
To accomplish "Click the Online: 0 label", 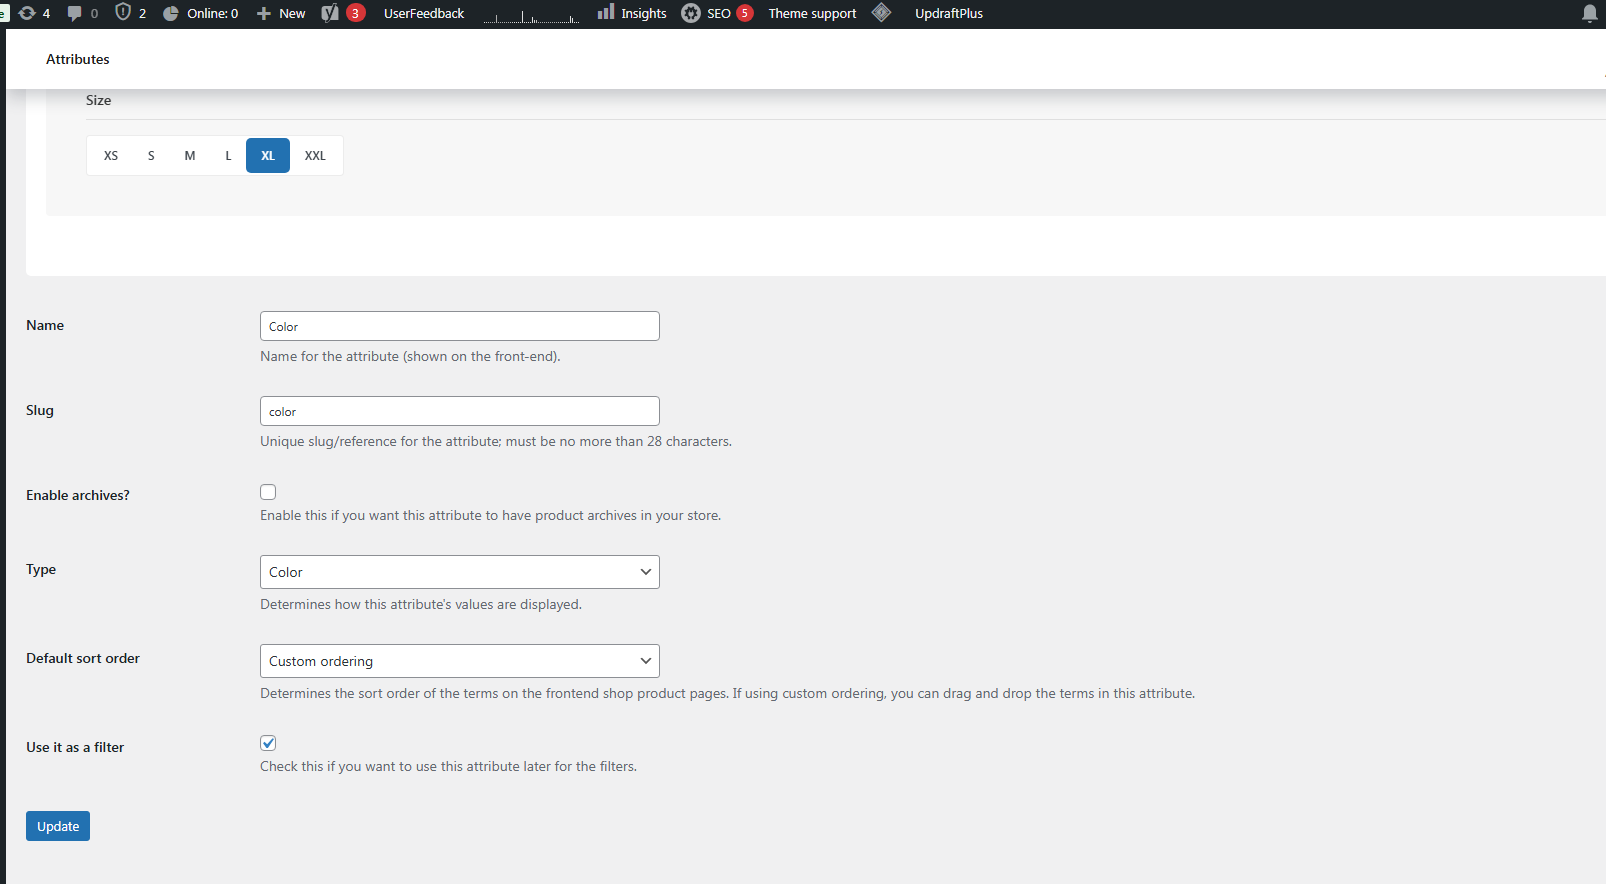I will pos(213,13).
